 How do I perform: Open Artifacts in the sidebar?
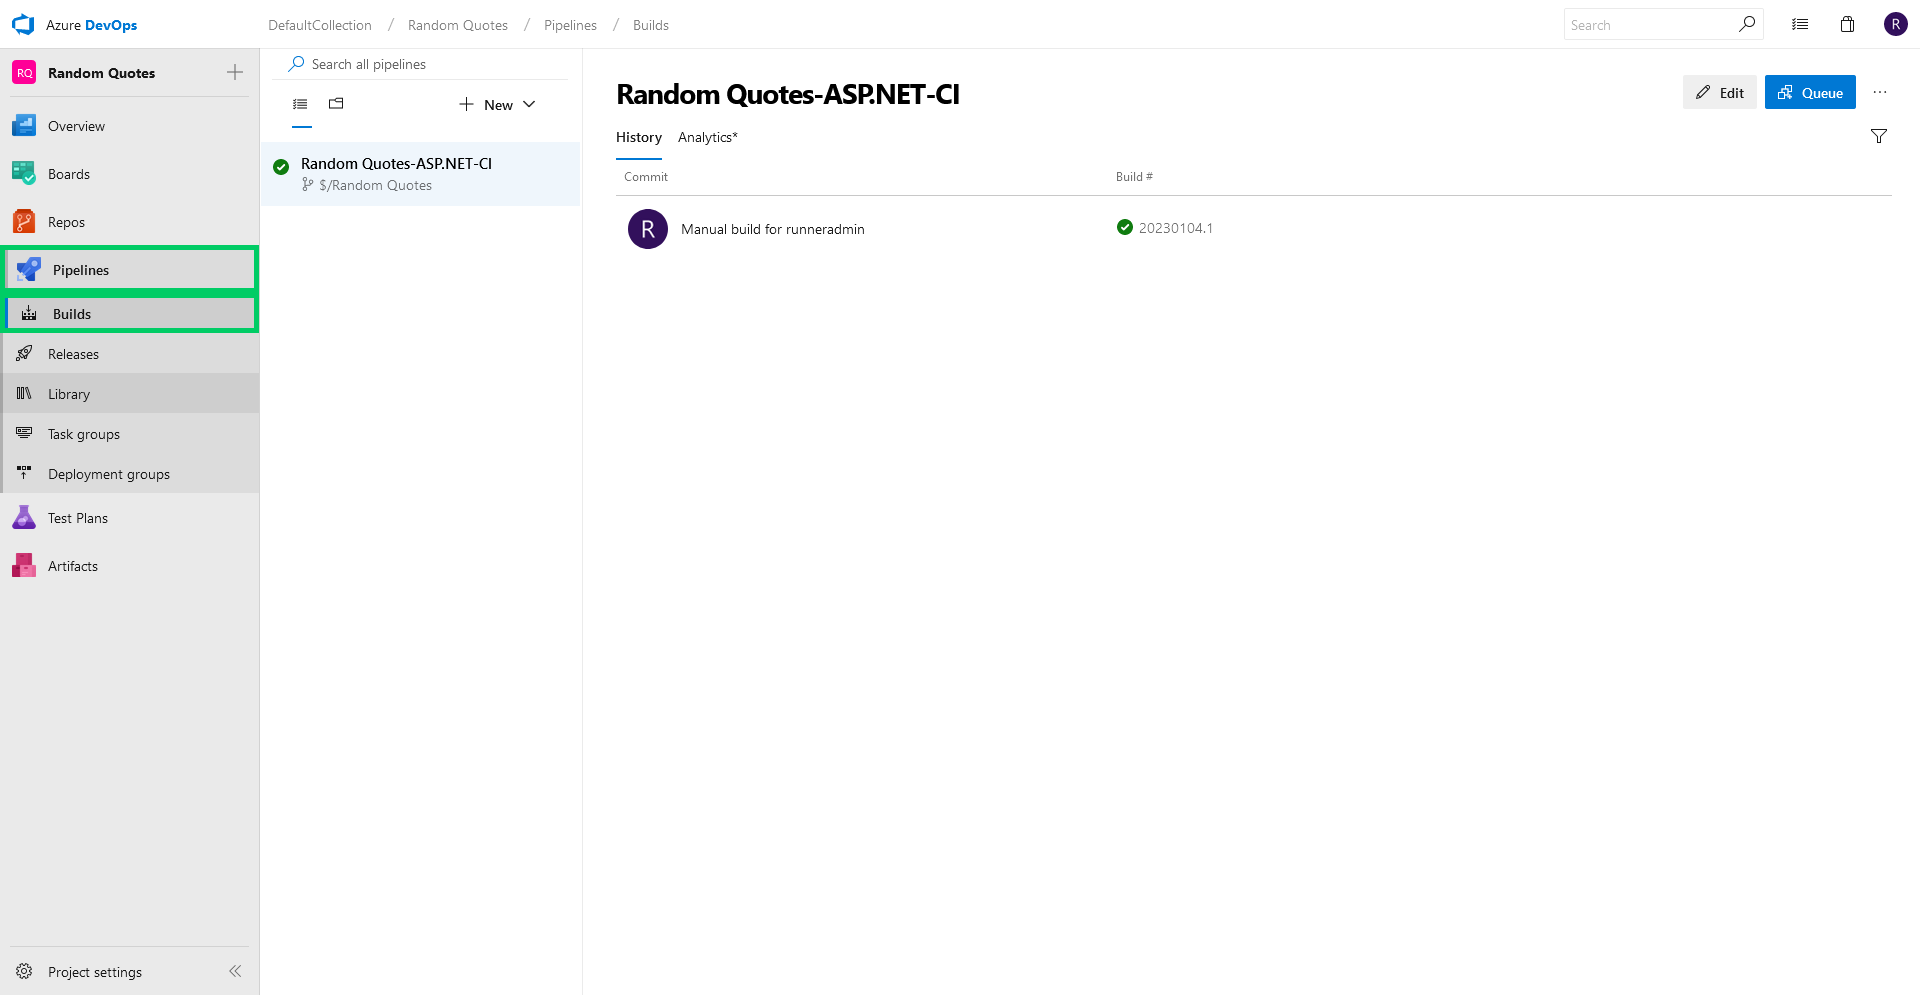(130, 566)
